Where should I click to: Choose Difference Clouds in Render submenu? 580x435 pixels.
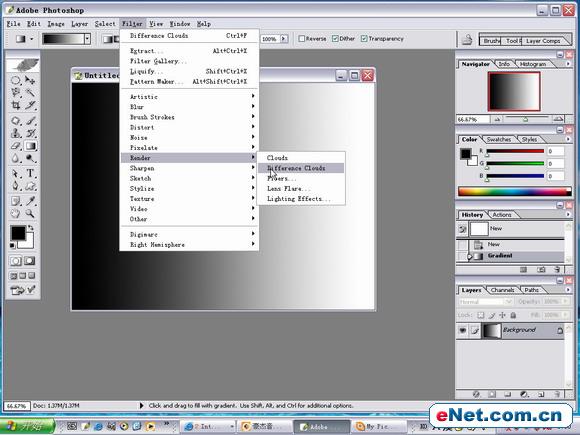[301, 168]
